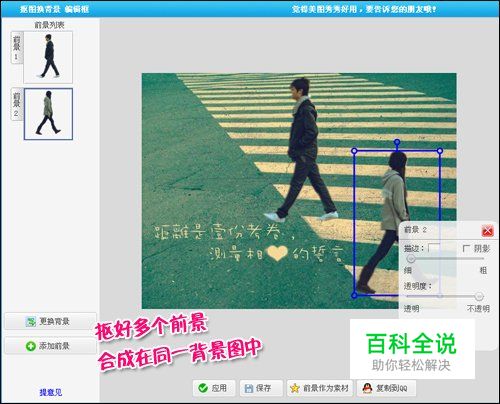This screenshot has height=404, width=500.
Task: Click the 前景列表 heading text
Action: [49, 25]
